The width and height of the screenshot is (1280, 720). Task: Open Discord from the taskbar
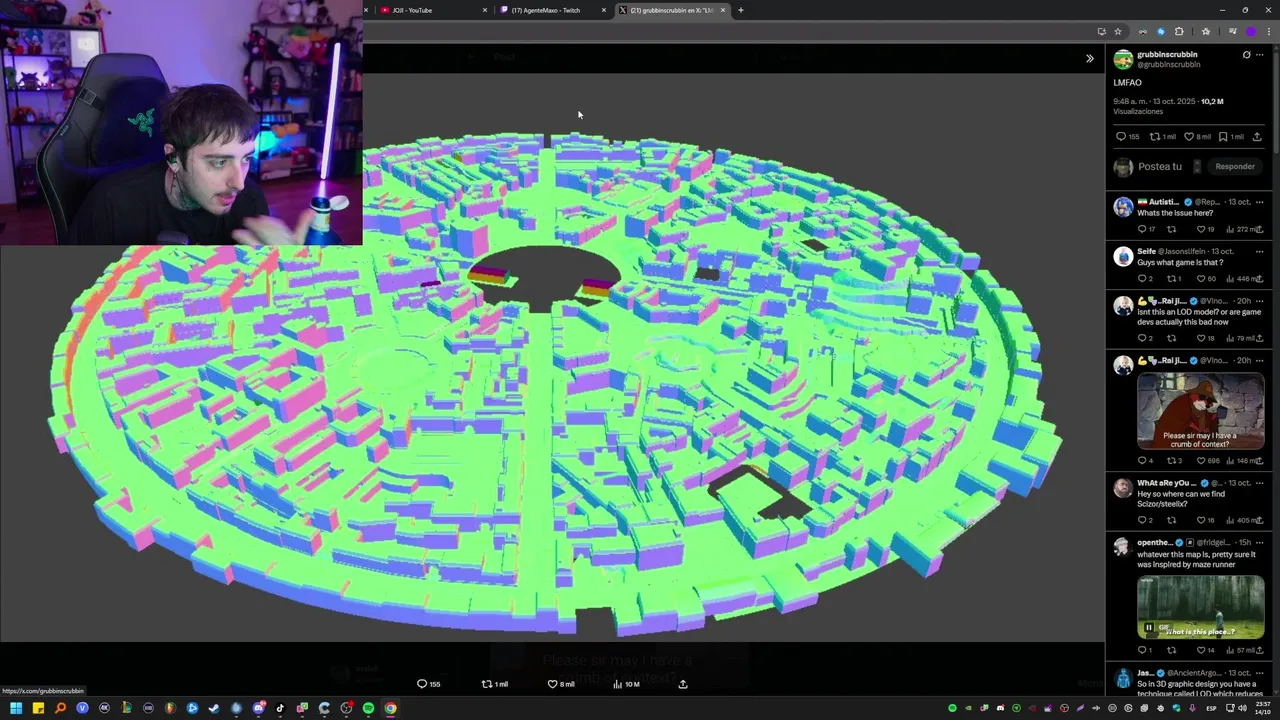258,708
